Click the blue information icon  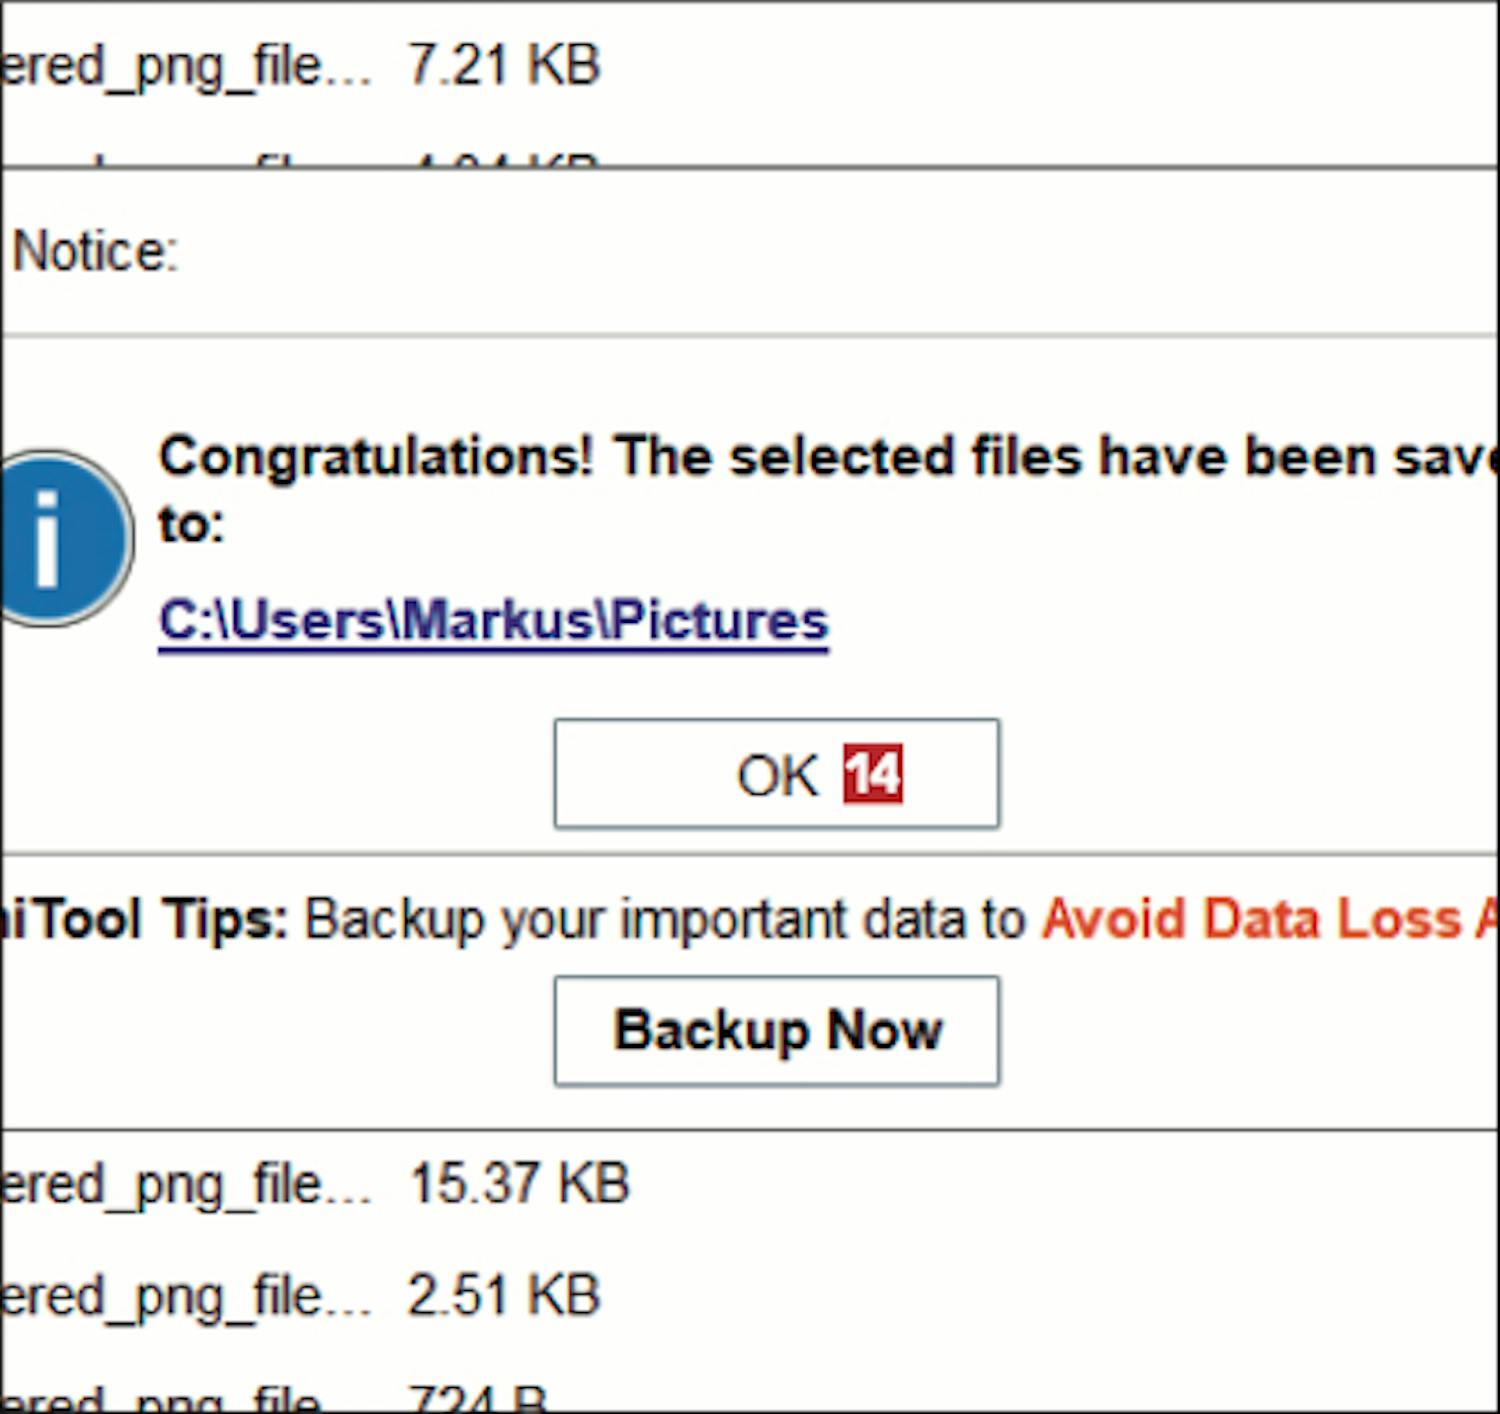tap(60, 539)
